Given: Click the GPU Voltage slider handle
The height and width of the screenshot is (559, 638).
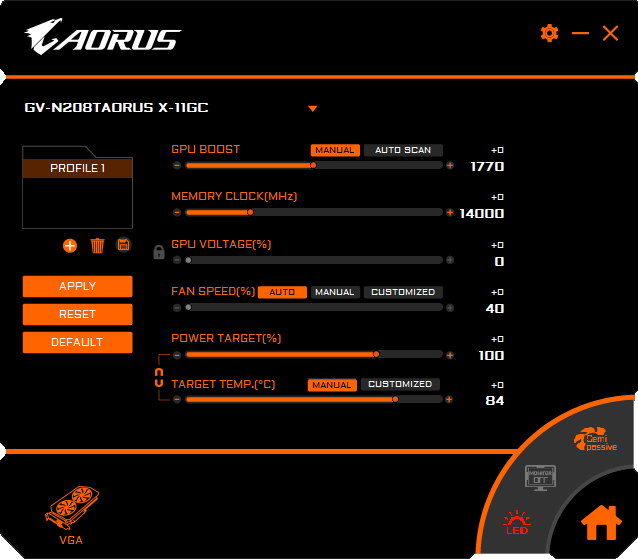Looking at the screenshot, I should 188,260.
